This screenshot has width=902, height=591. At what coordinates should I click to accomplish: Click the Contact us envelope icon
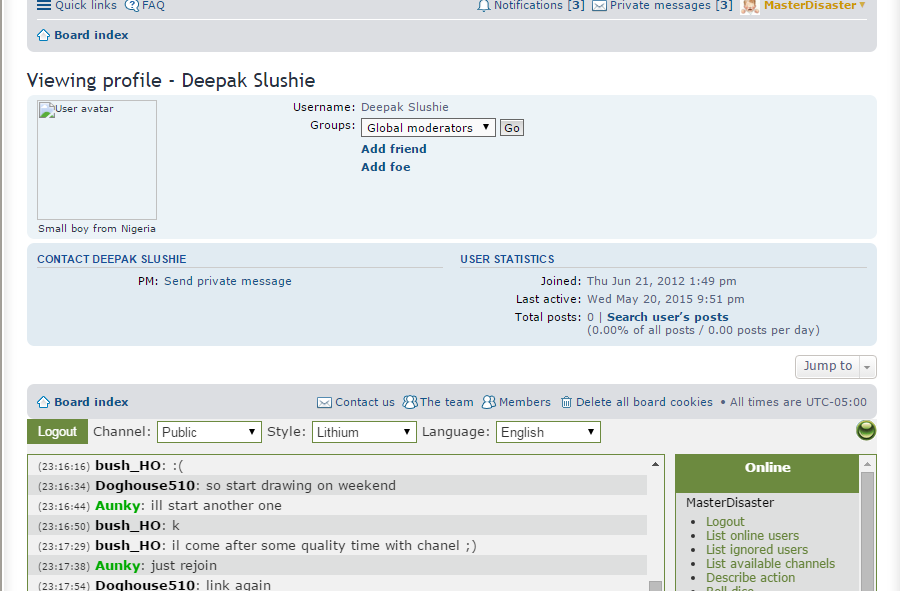pos(324,403)
